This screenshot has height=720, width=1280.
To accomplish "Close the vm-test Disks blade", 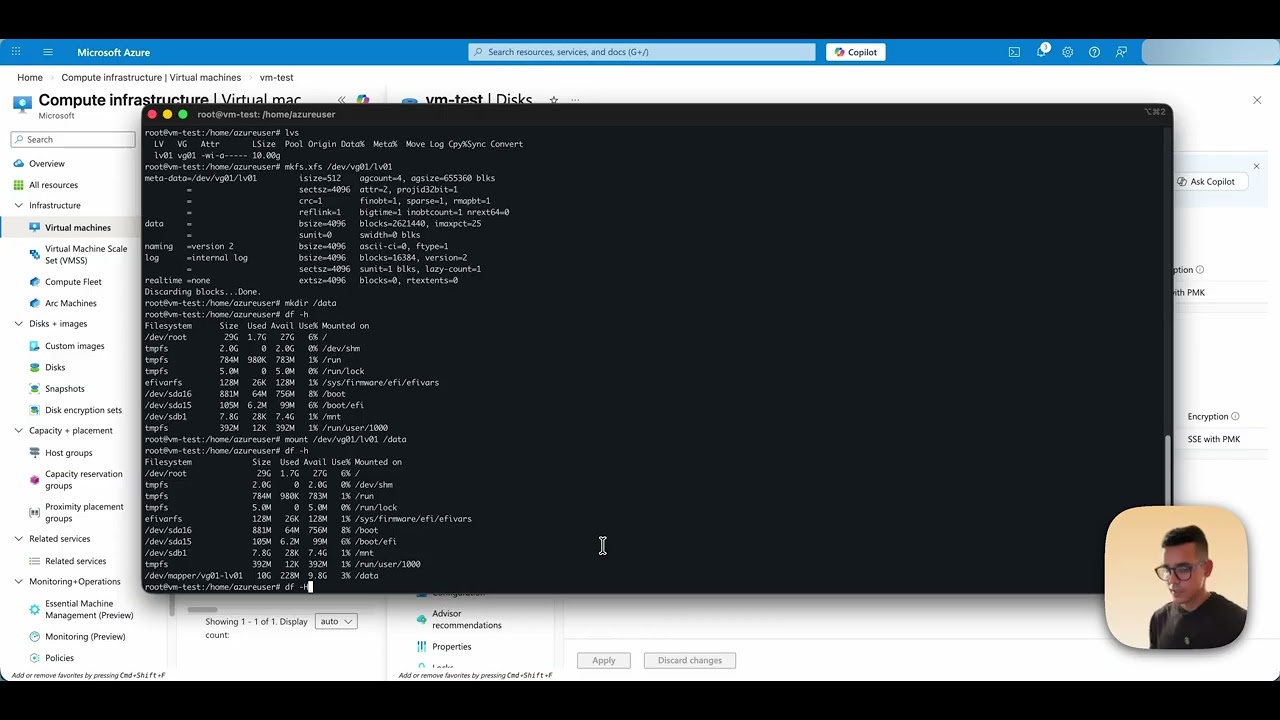I will tap(1257, 100).
